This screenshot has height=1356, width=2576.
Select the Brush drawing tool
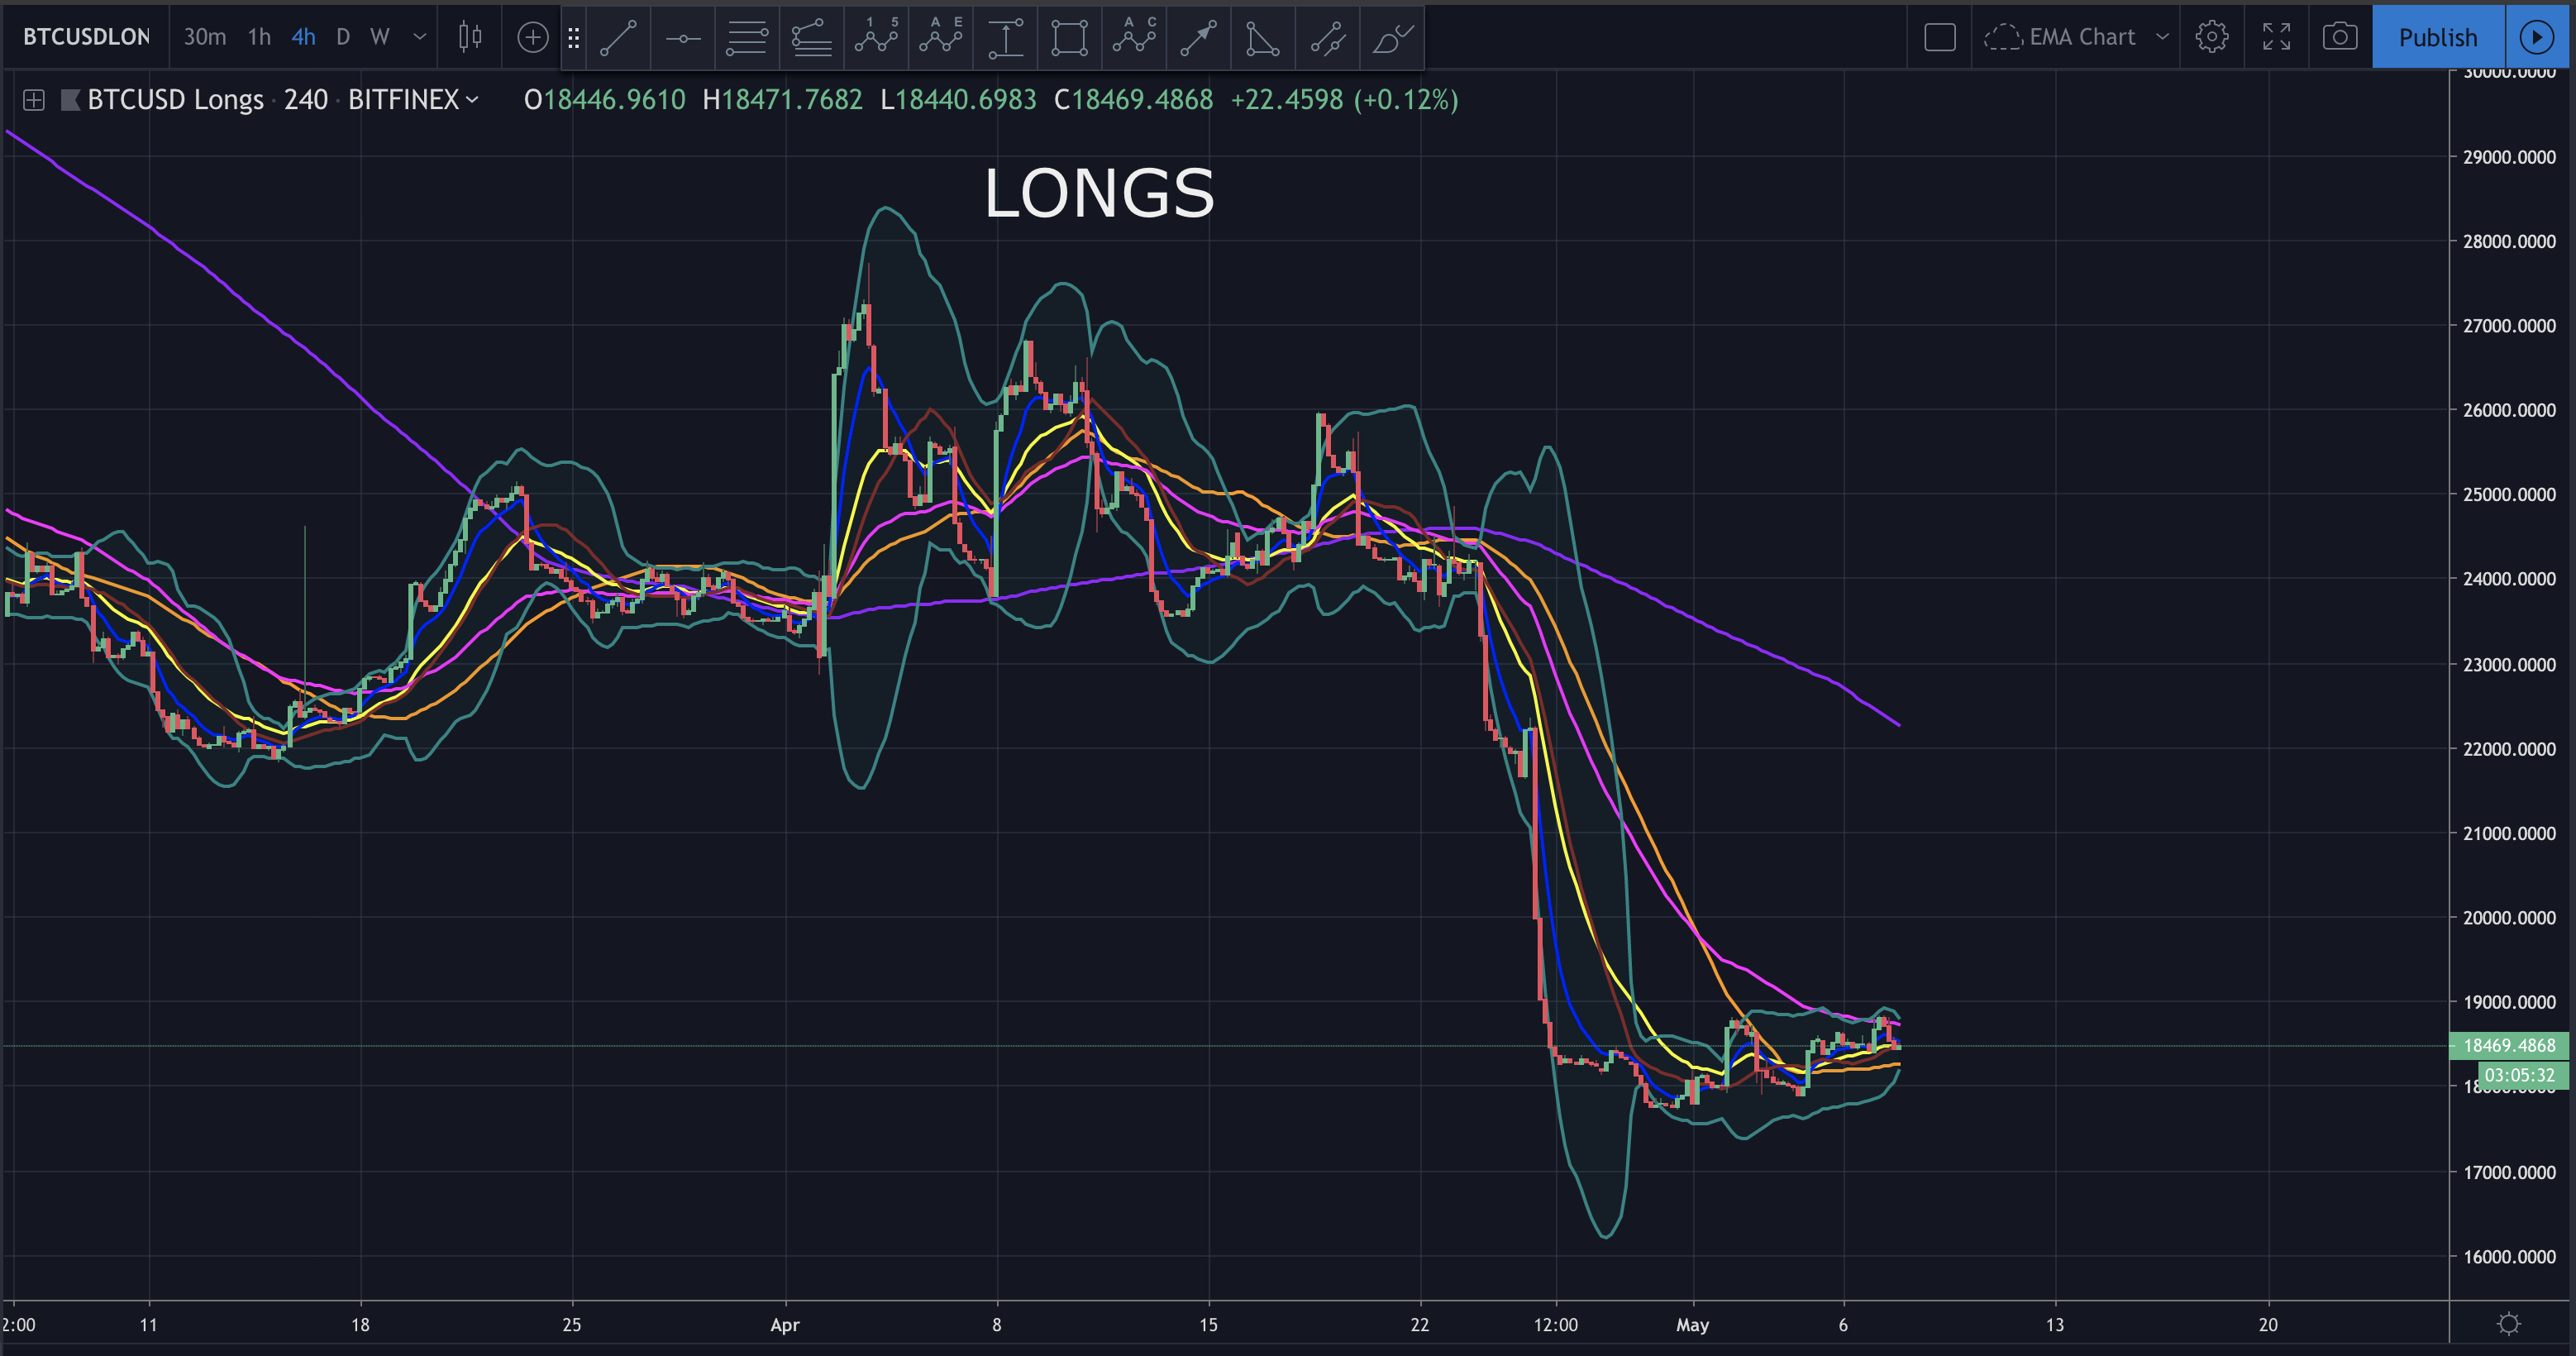coord(1392,38)
